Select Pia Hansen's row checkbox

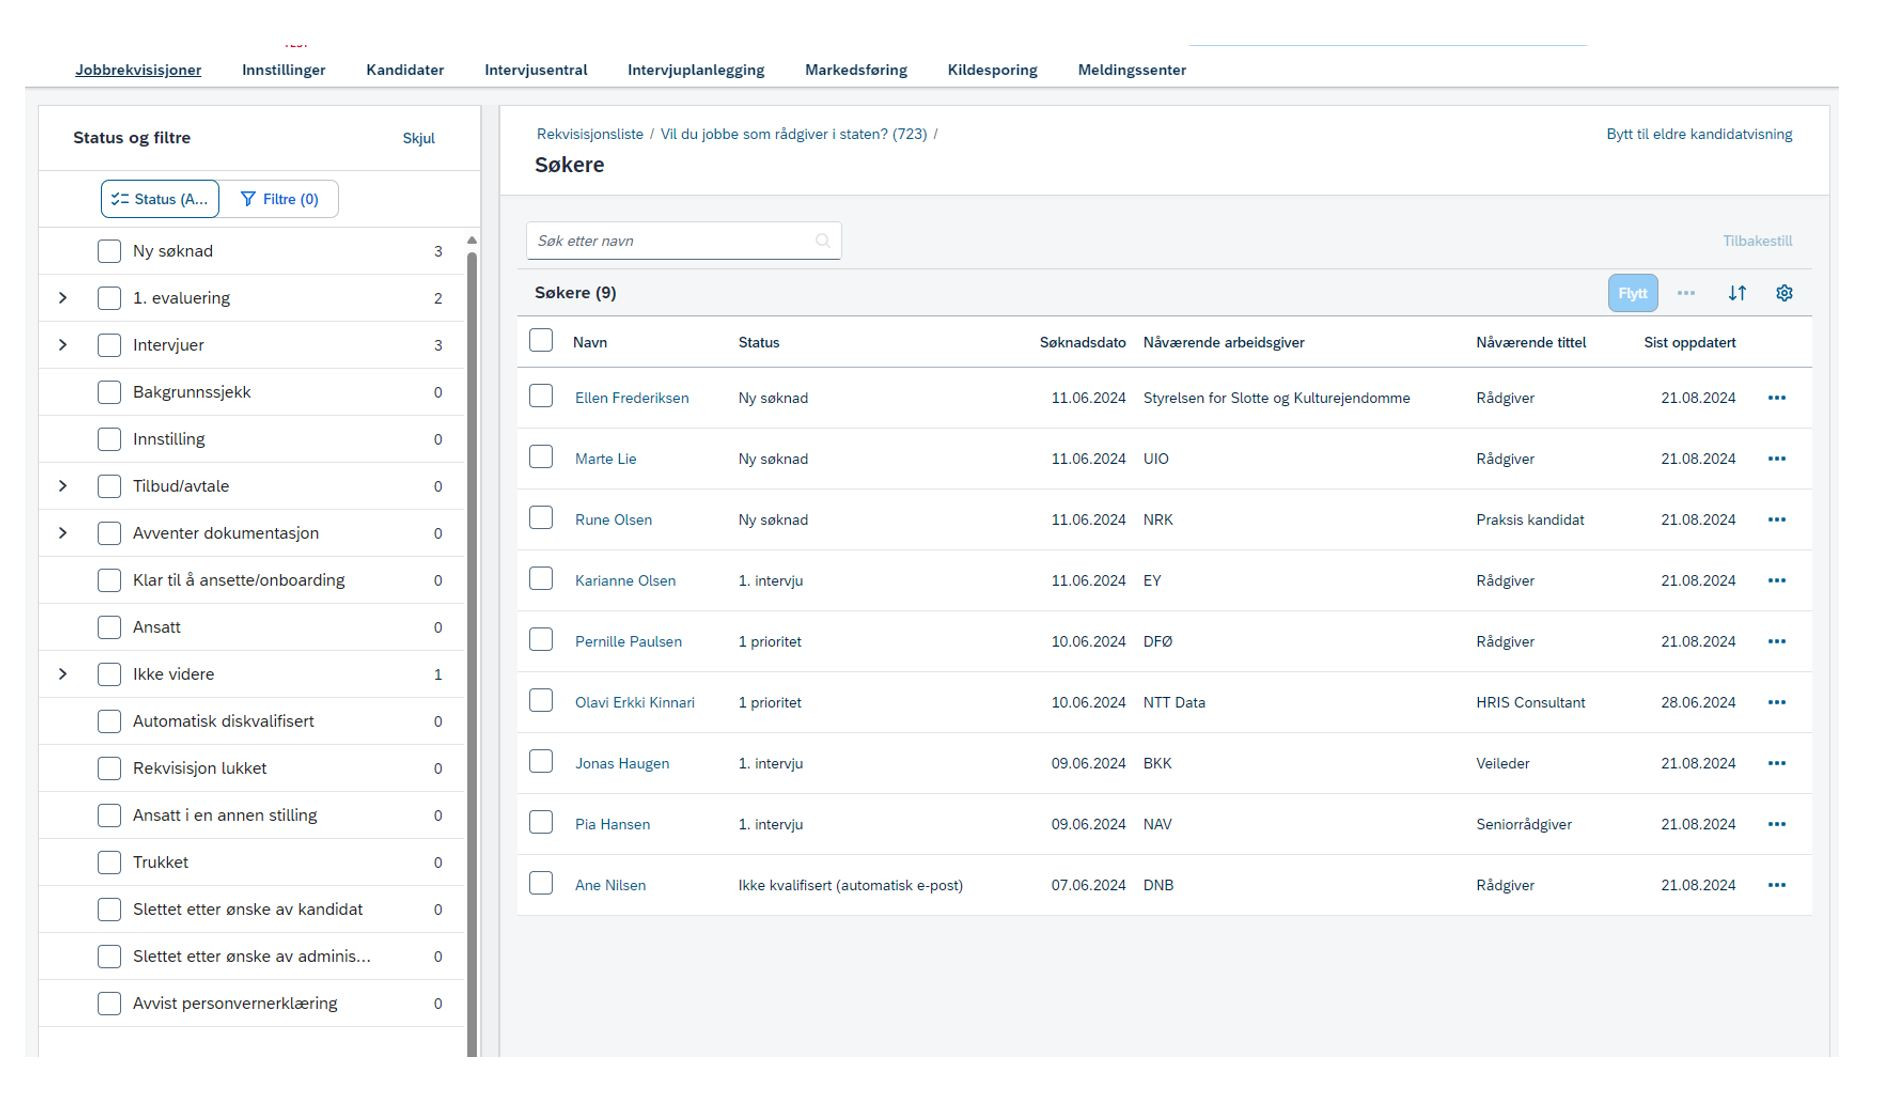point(541,822)
